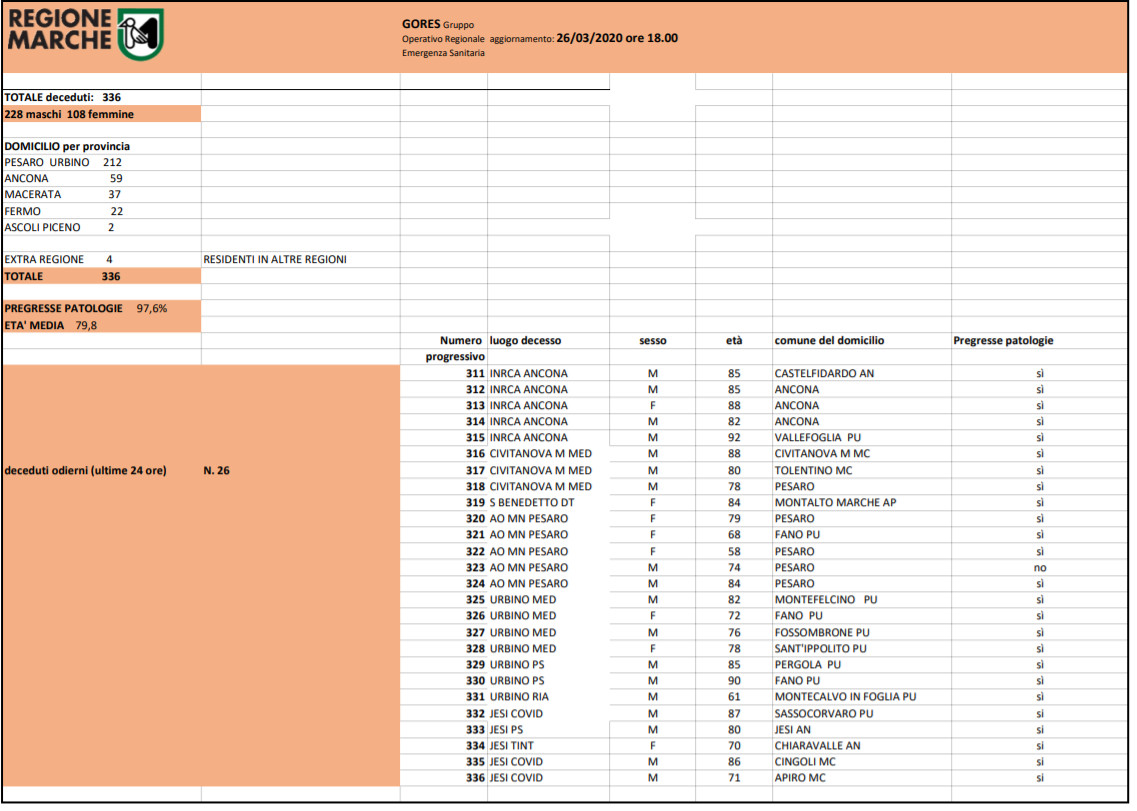This screenshot has width=1137, height=811.
Task: Select the TOLENTINO MC cell
Action: point(813,470)
